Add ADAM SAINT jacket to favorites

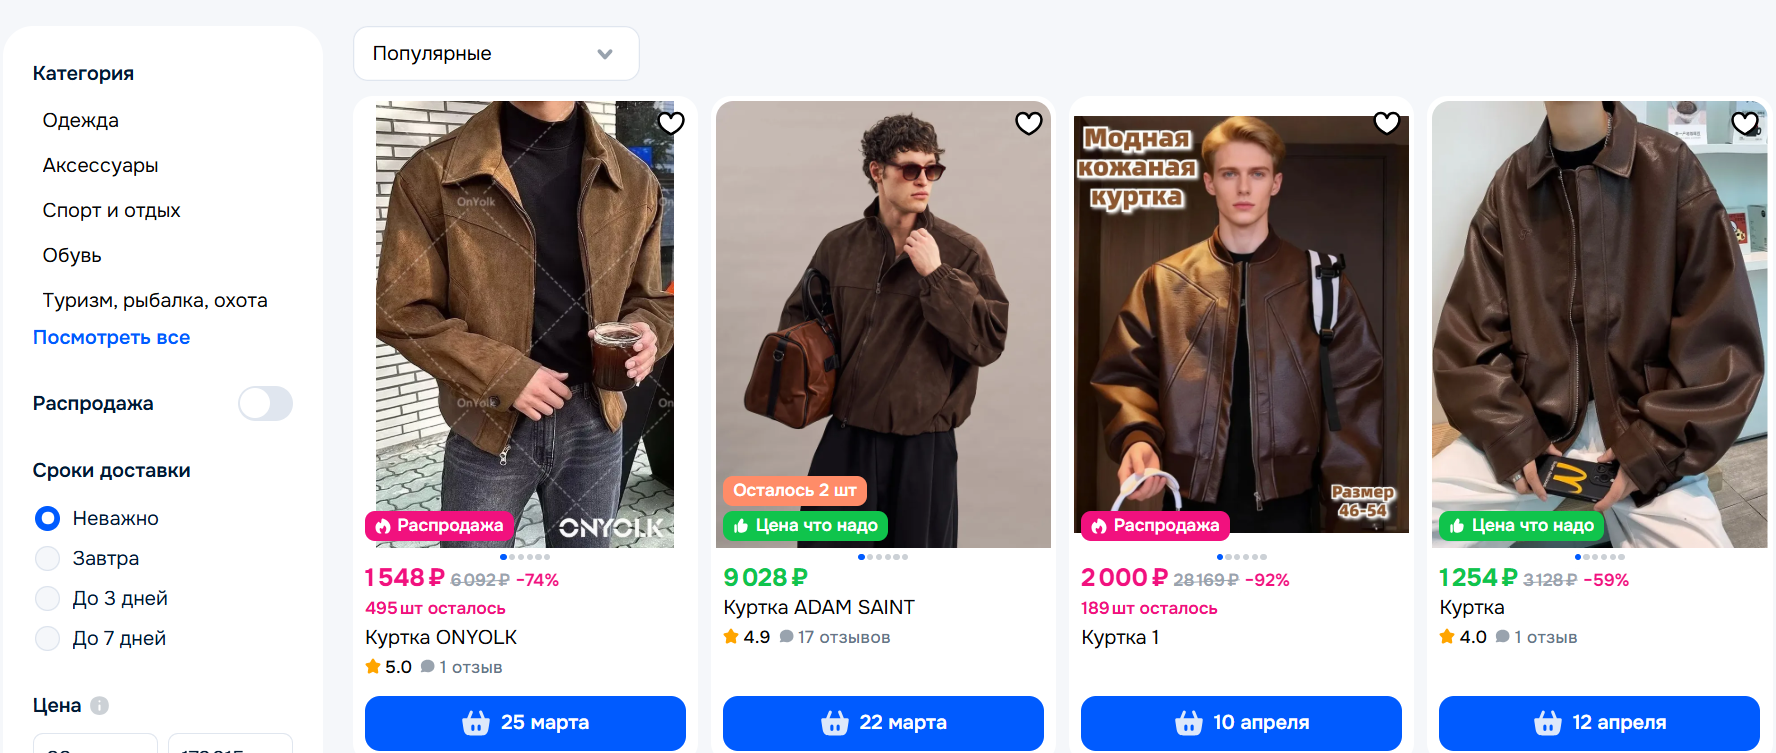click(1029, 123)
